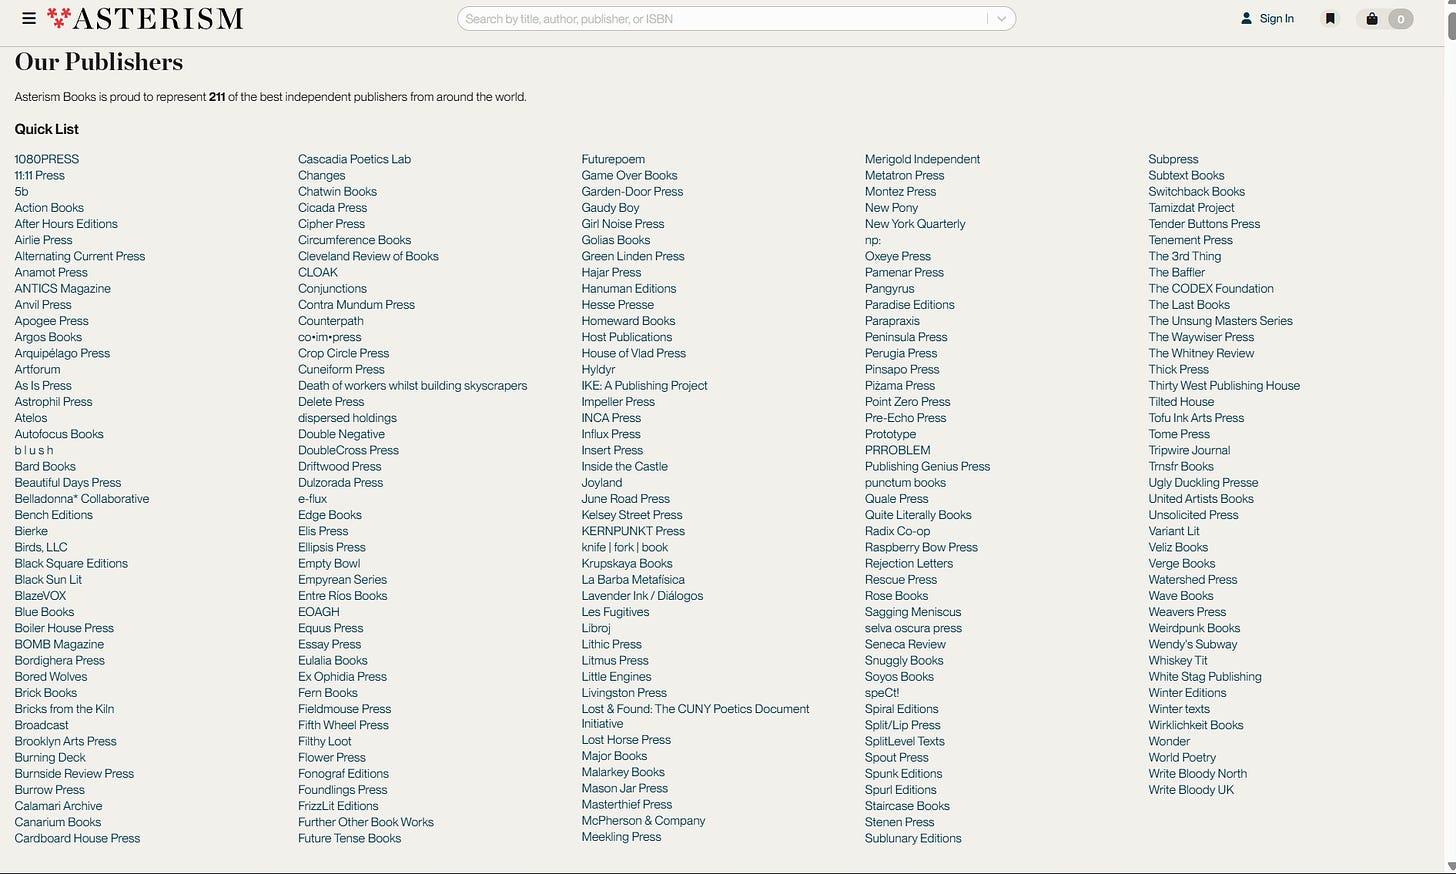This screenshot has width=1456, height=874.
Task: Open Merigold Independent
Action: pos(922,159)
